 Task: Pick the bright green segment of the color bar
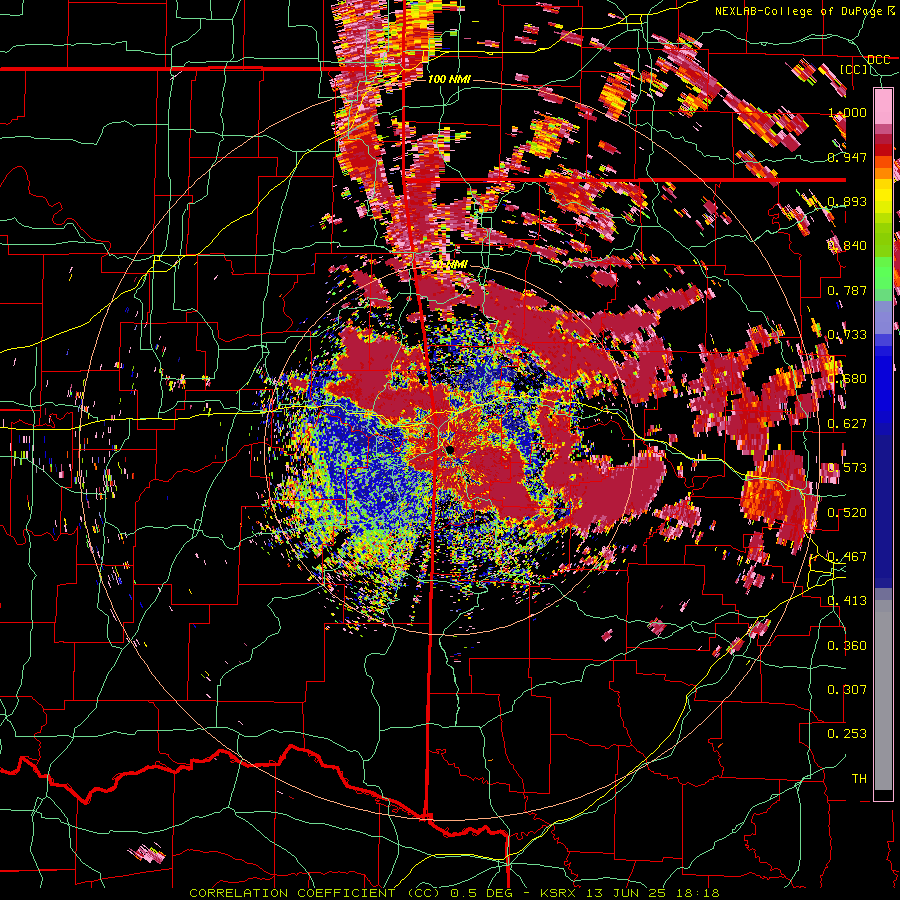pyautogui.click(x=883, y=272)
